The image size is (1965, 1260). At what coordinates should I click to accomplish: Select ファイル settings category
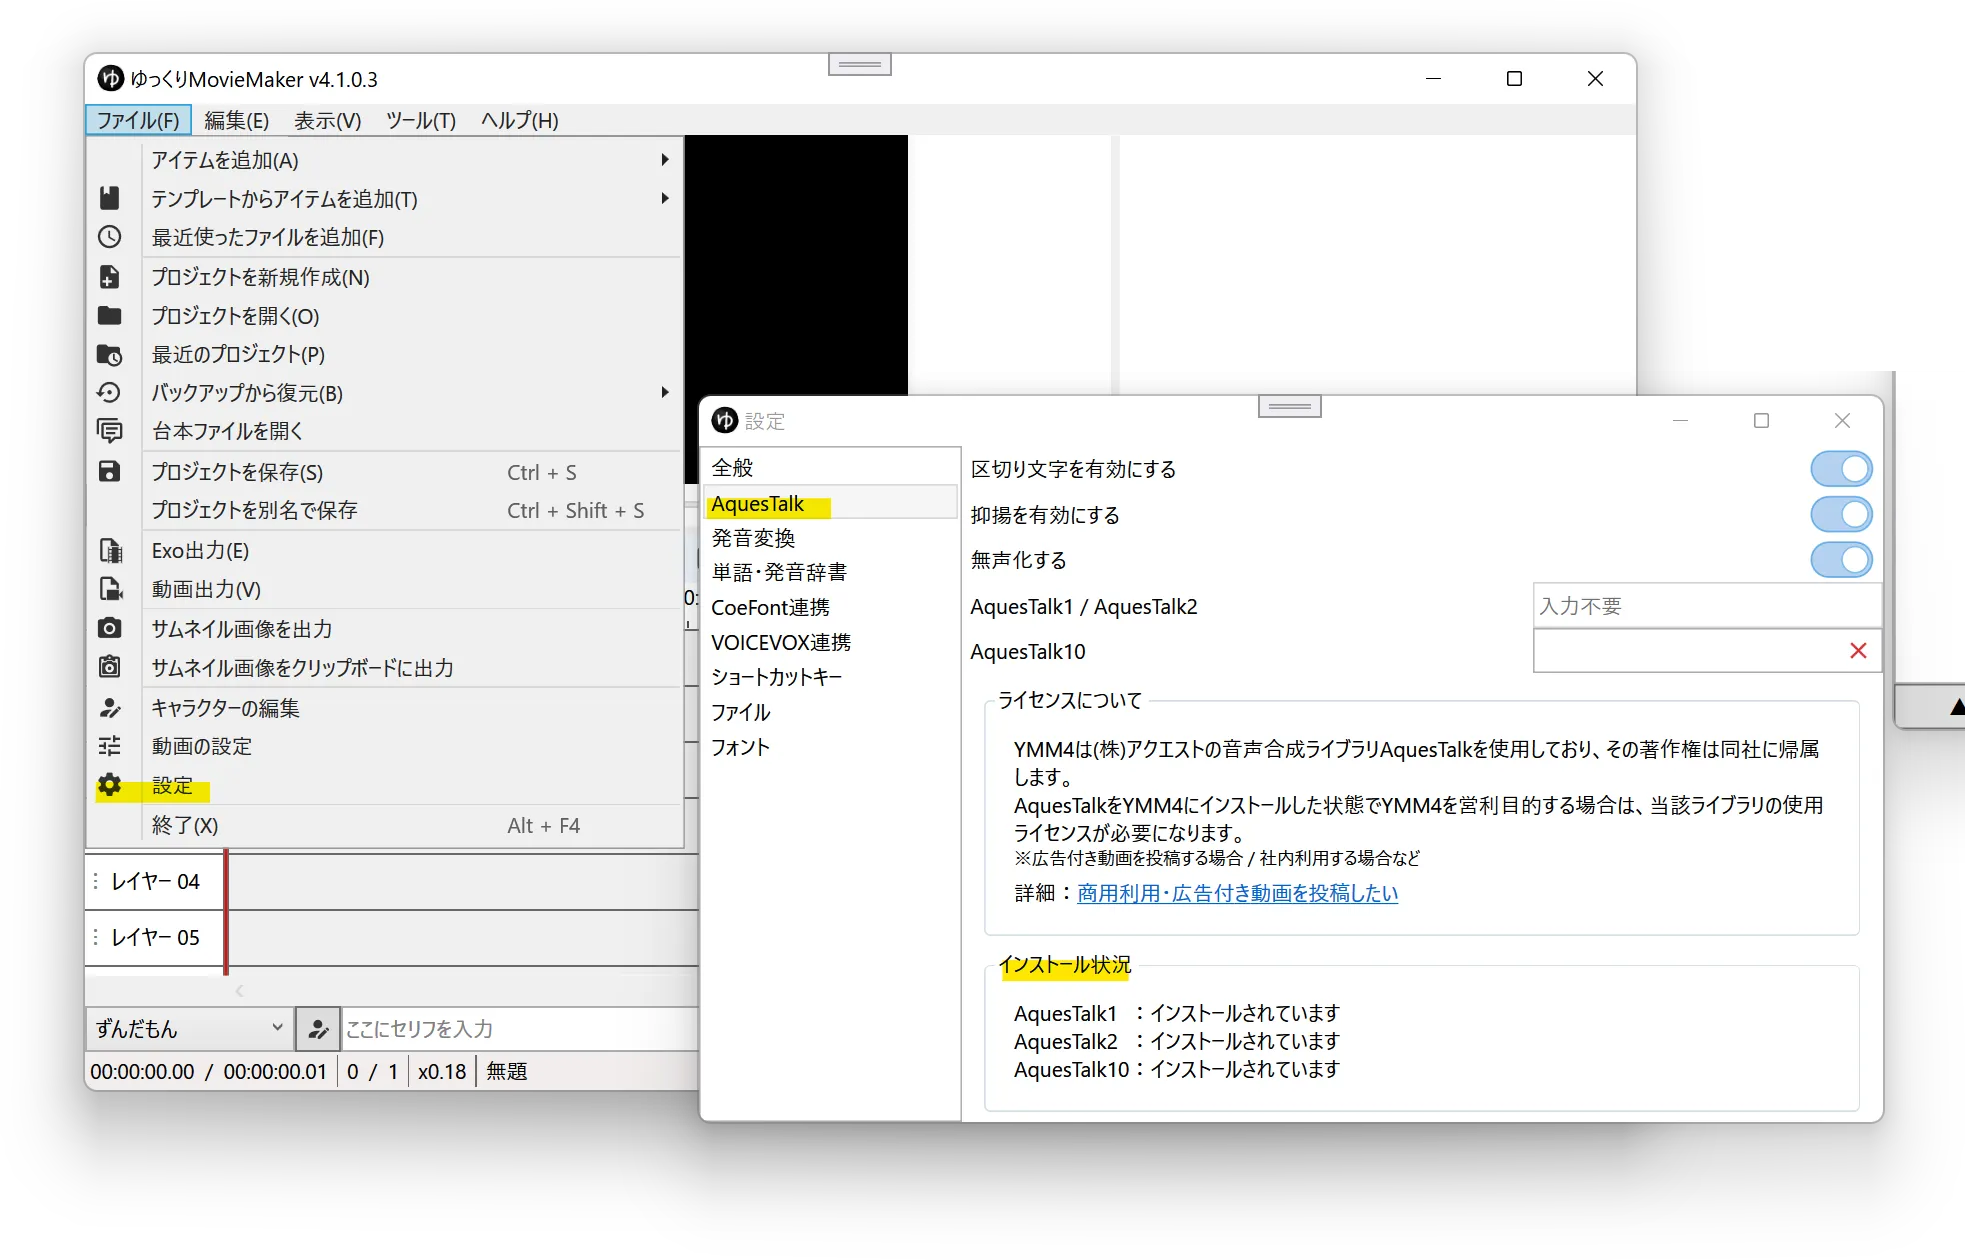click(830, 712)
